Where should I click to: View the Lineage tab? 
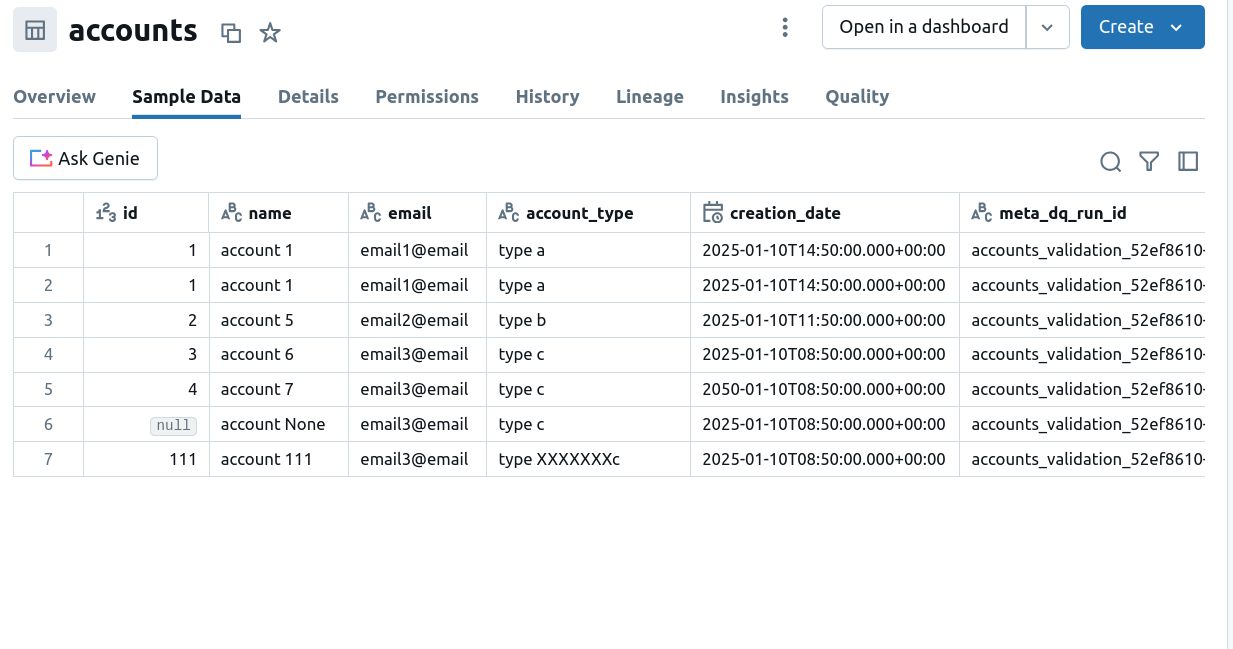650,97
